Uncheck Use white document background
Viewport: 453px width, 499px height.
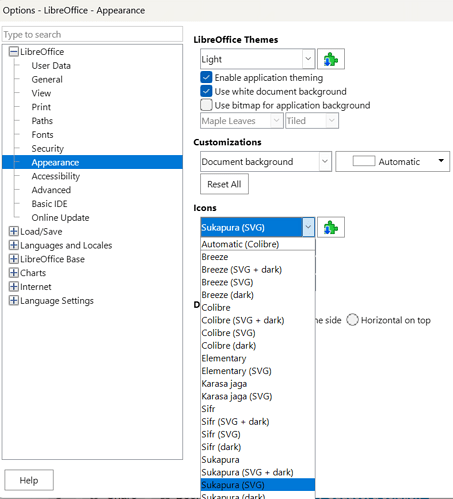pyautogui.click(x=206, y=91)
